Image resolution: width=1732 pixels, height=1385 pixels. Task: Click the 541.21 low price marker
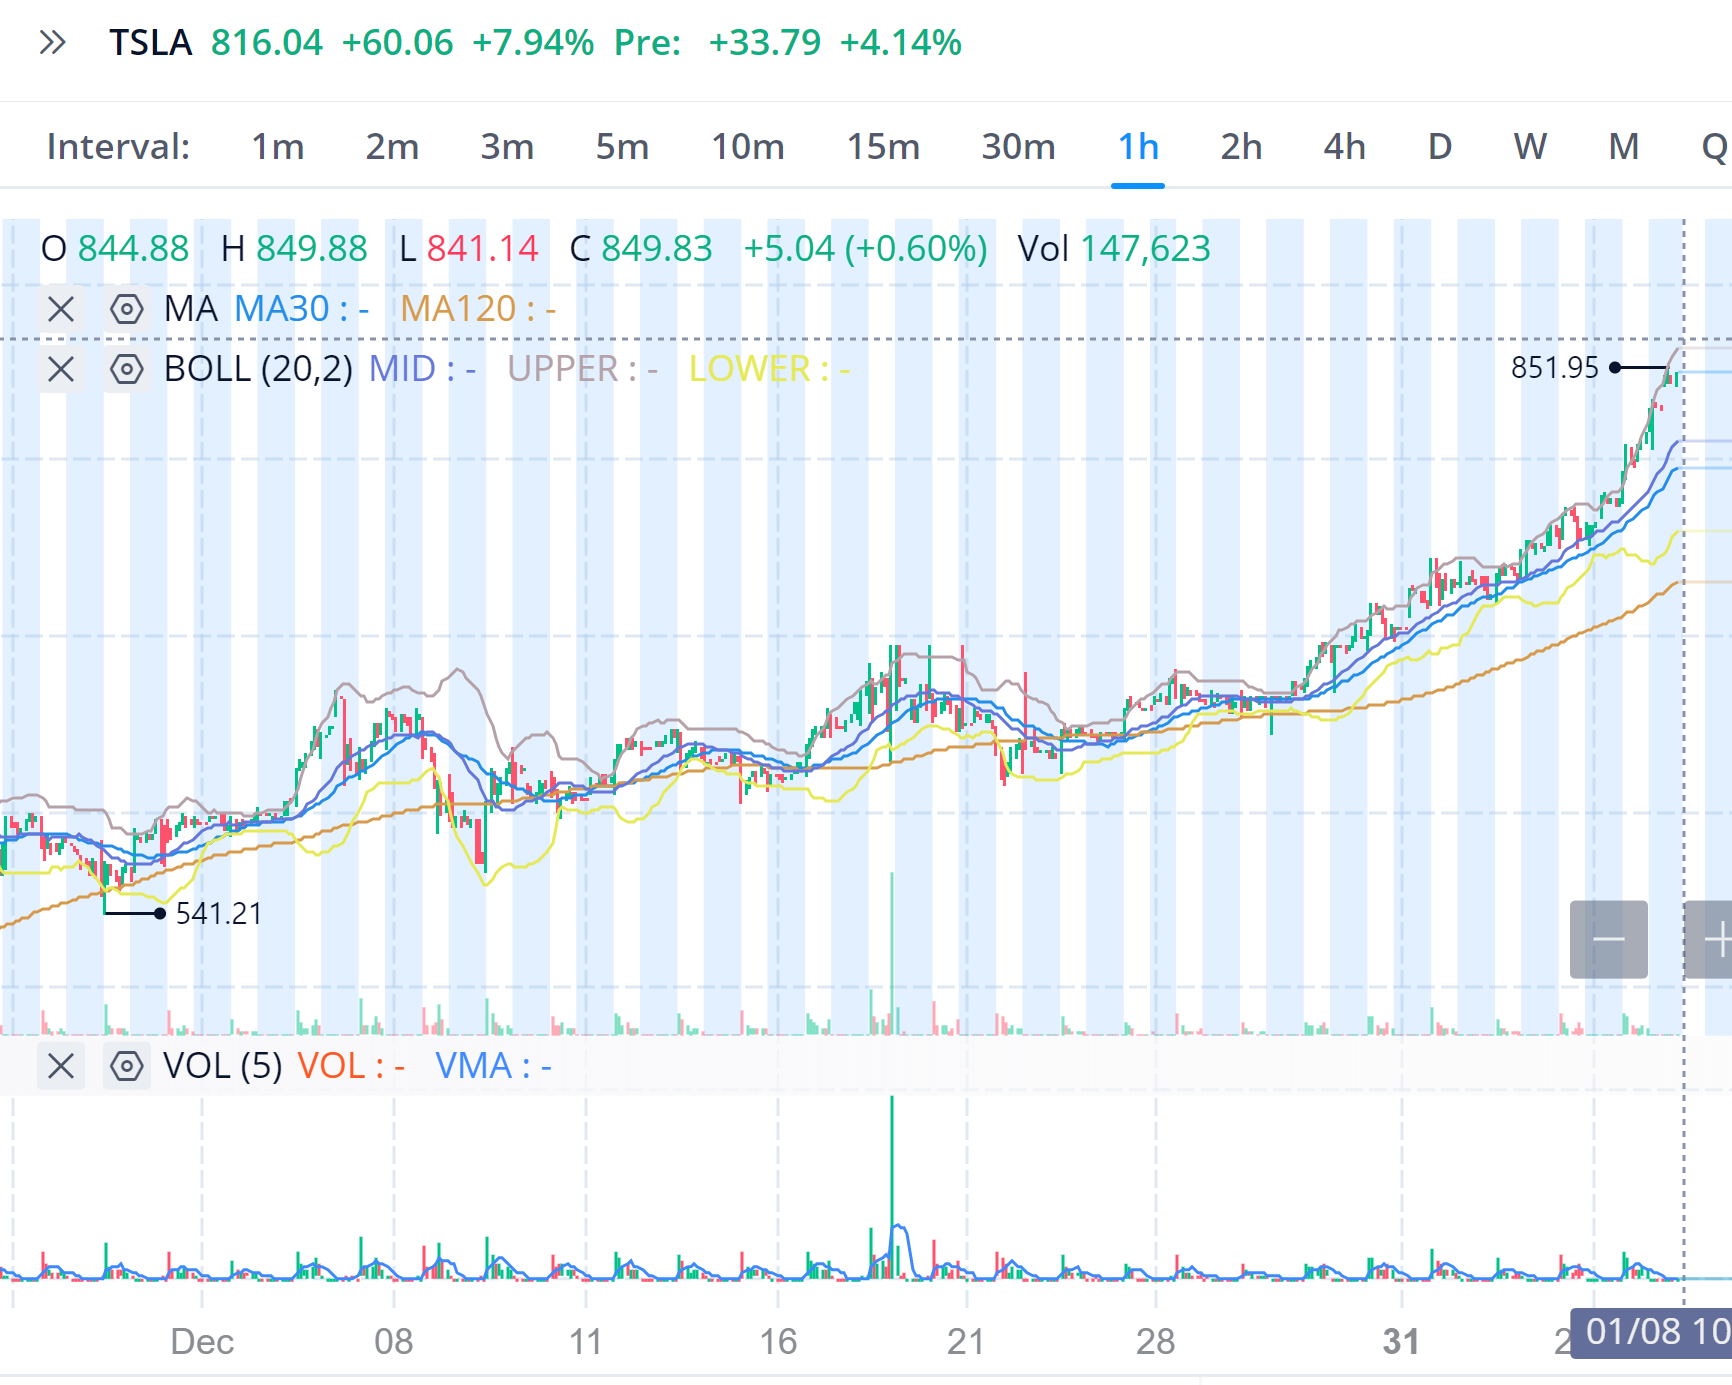219,914
